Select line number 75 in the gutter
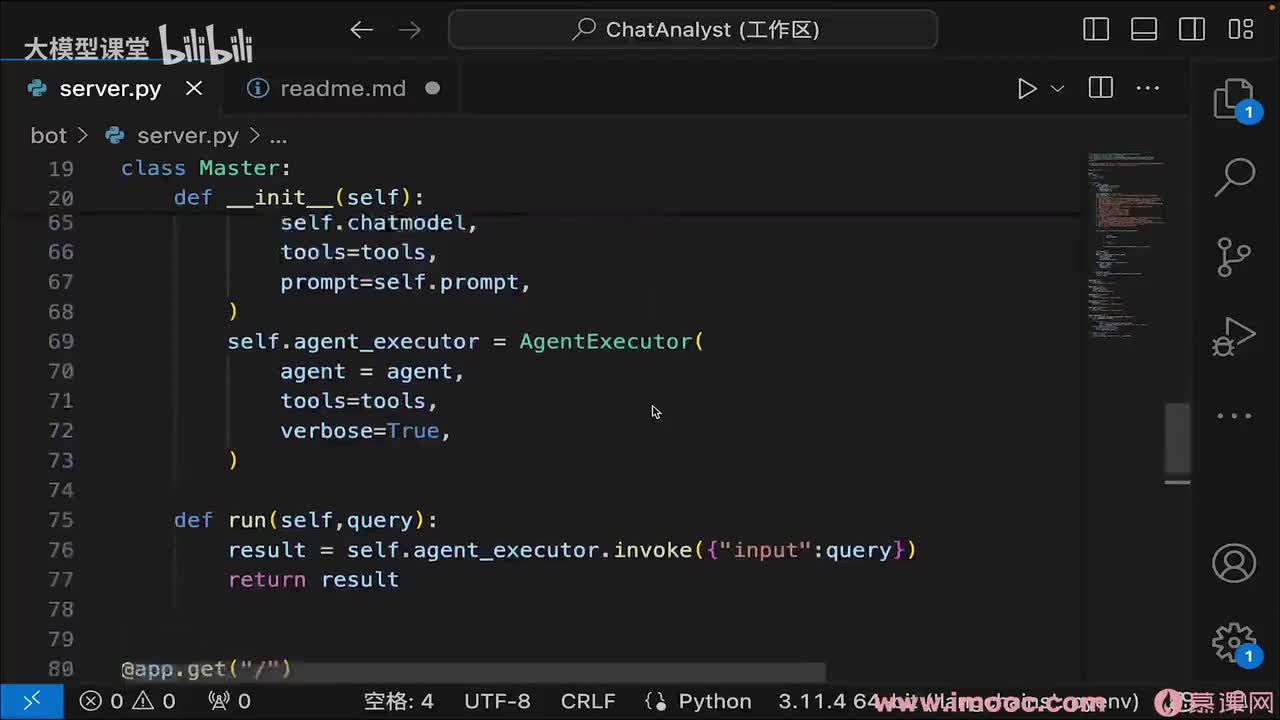1280x720 pixels. coord(61,520)
